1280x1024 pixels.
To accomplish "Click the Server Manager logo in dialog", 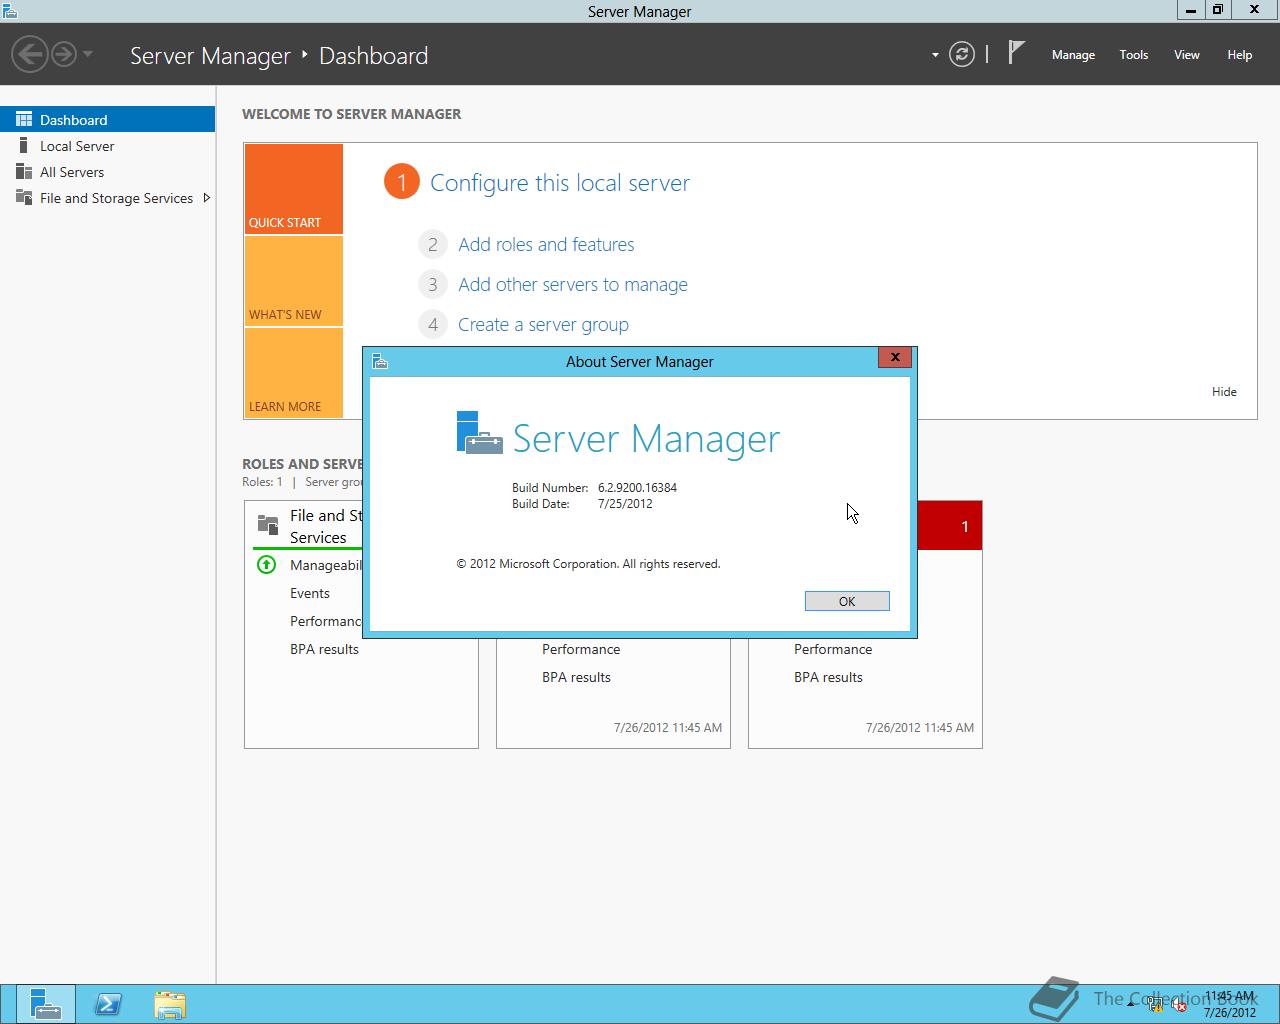I will [x=479, y=433].
